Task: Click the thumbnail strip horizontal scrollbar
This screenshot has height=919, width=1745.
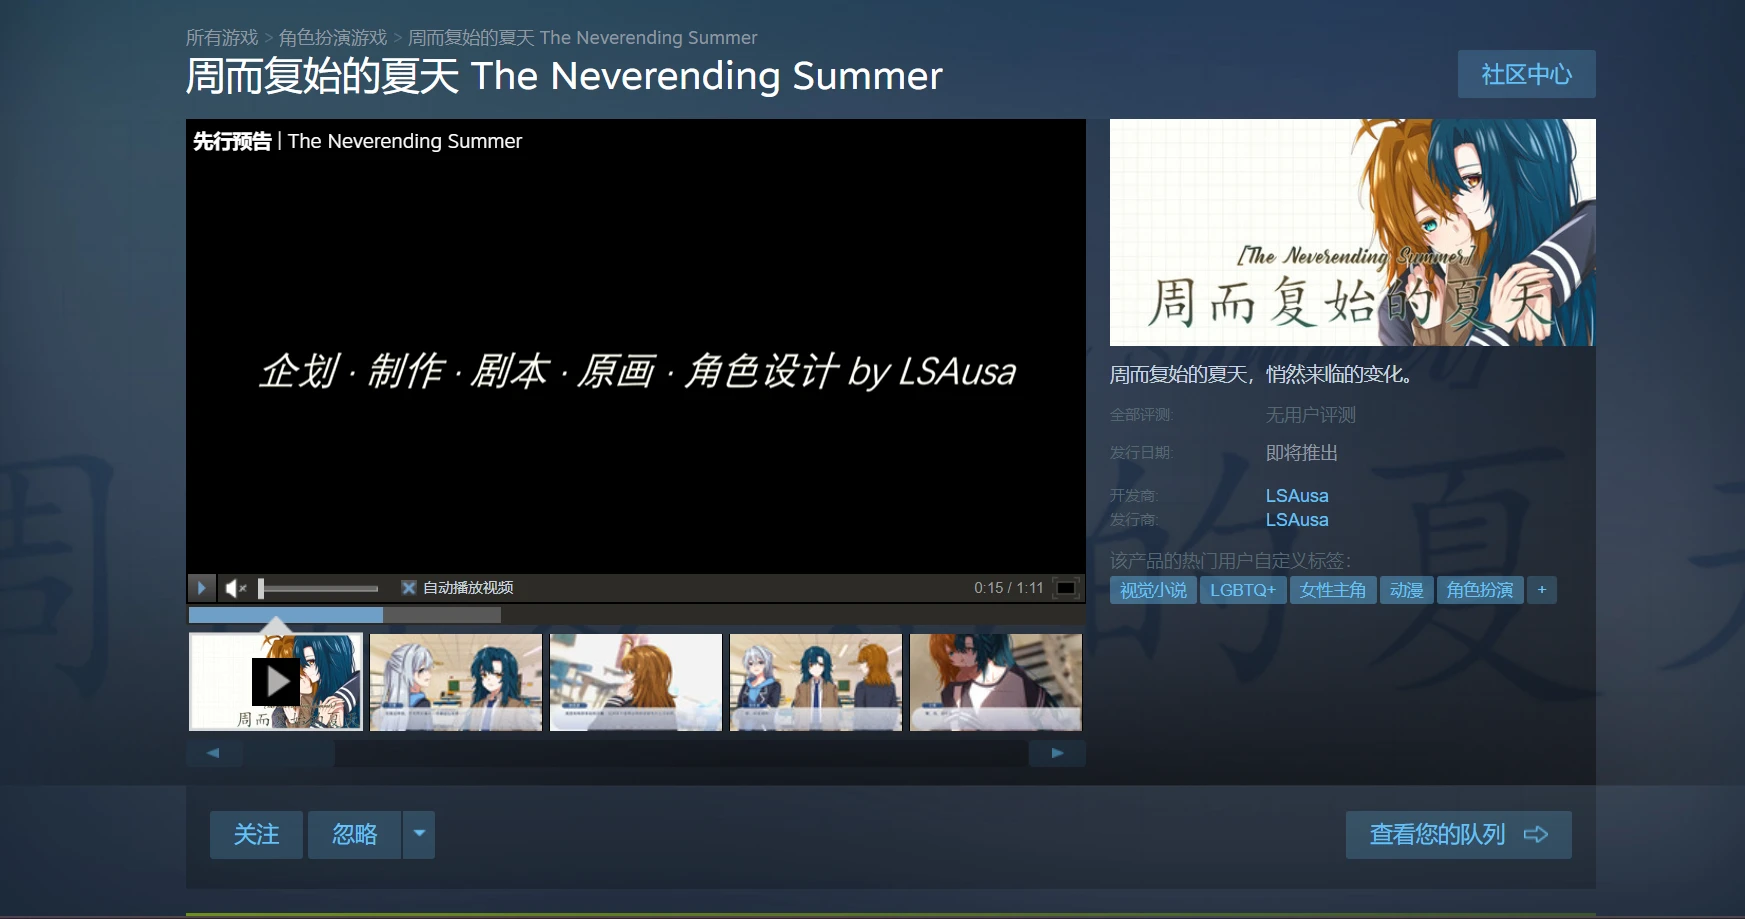Action: [x=634, y=753]
